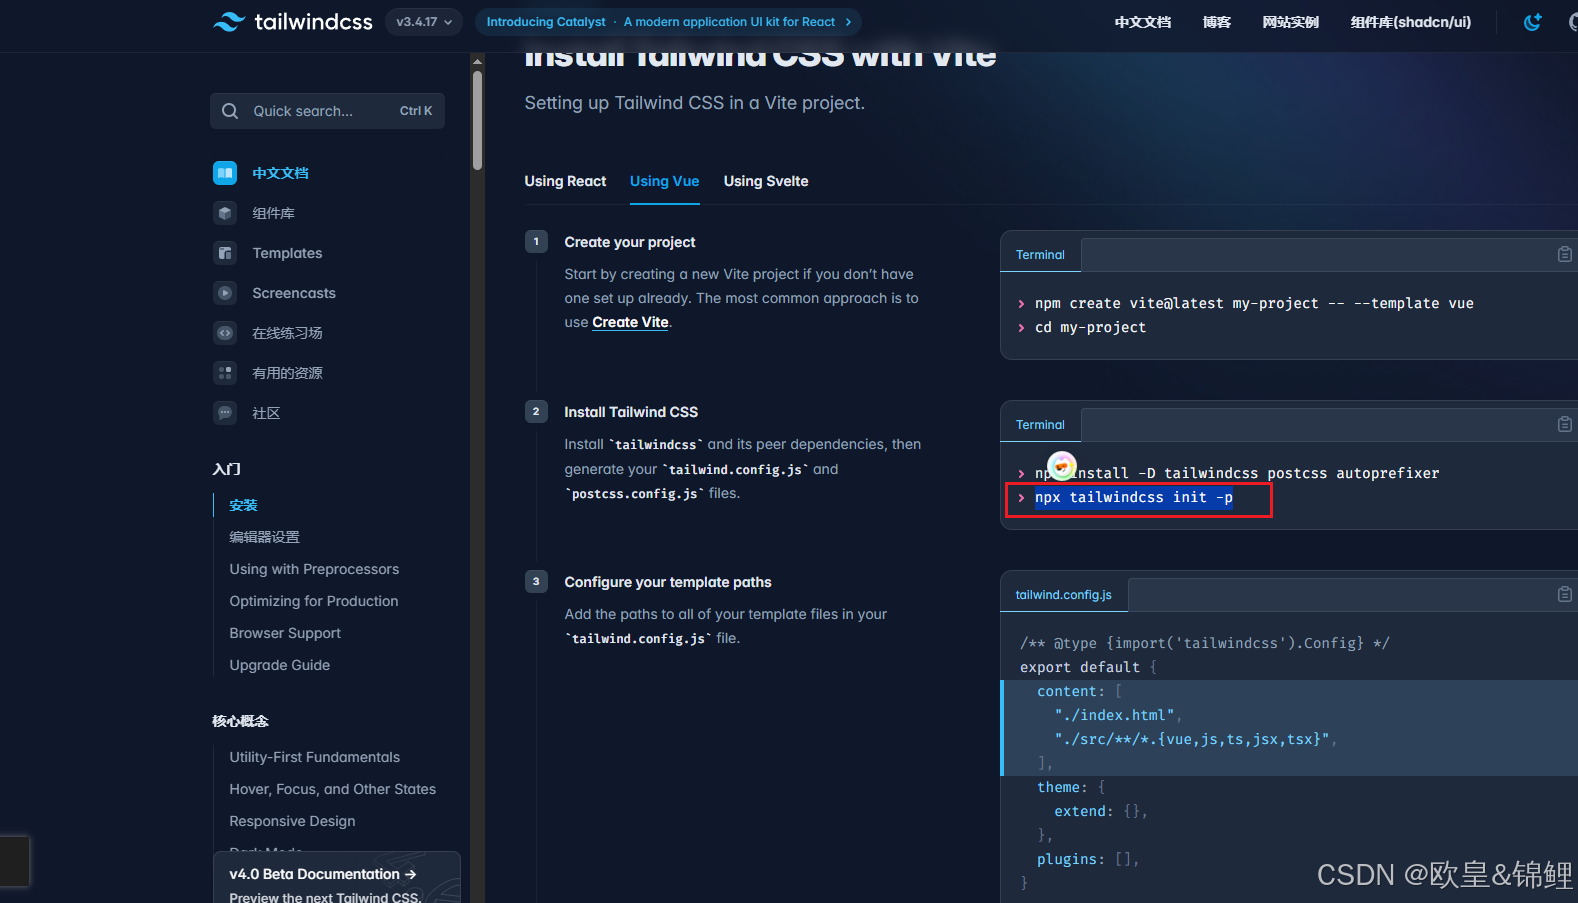Select the Terminal tab of step 1
The height and width of the screenshot is (903, 1578).
click(1040, 255)
